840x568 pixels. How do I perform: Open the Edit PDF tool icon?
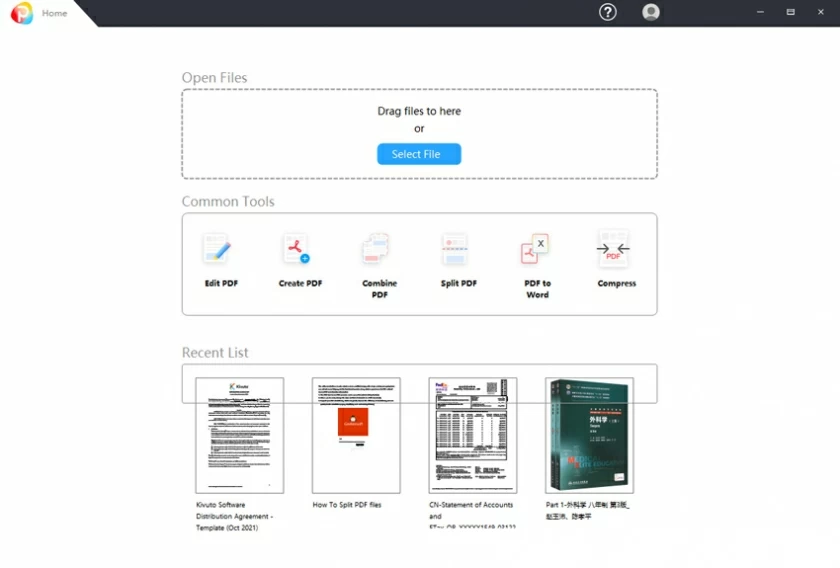pos(217,248)
